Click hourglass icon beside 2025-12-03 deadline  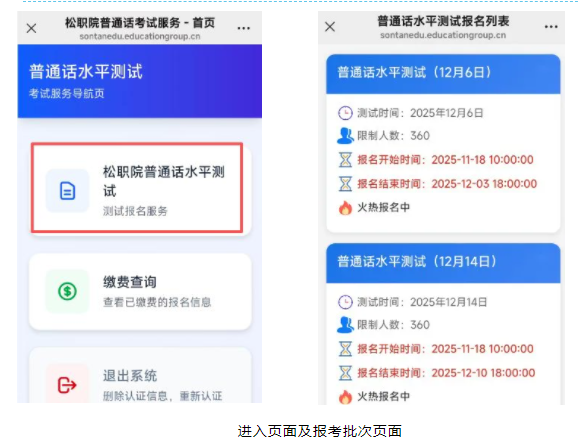(x=345, y=184)
